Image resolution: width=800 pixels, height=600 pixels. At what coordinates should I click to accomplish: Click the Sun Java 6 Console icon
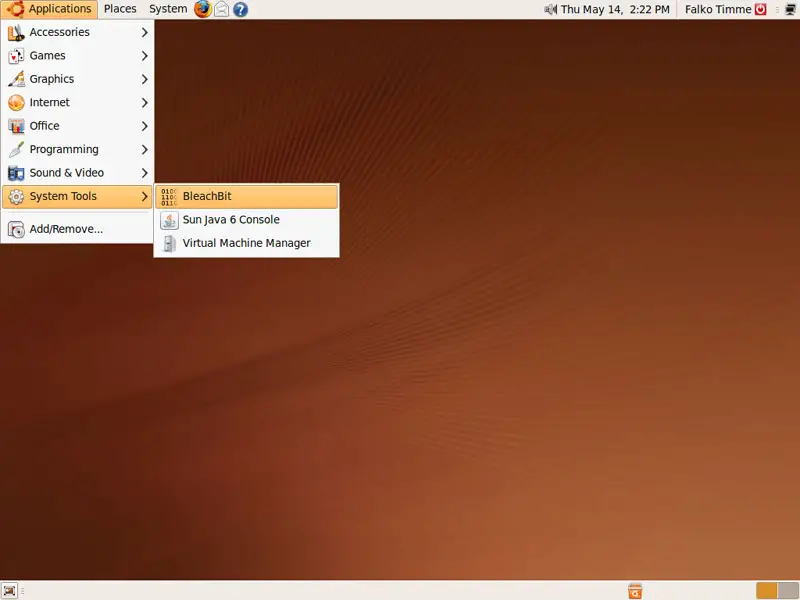coord(169,220)
